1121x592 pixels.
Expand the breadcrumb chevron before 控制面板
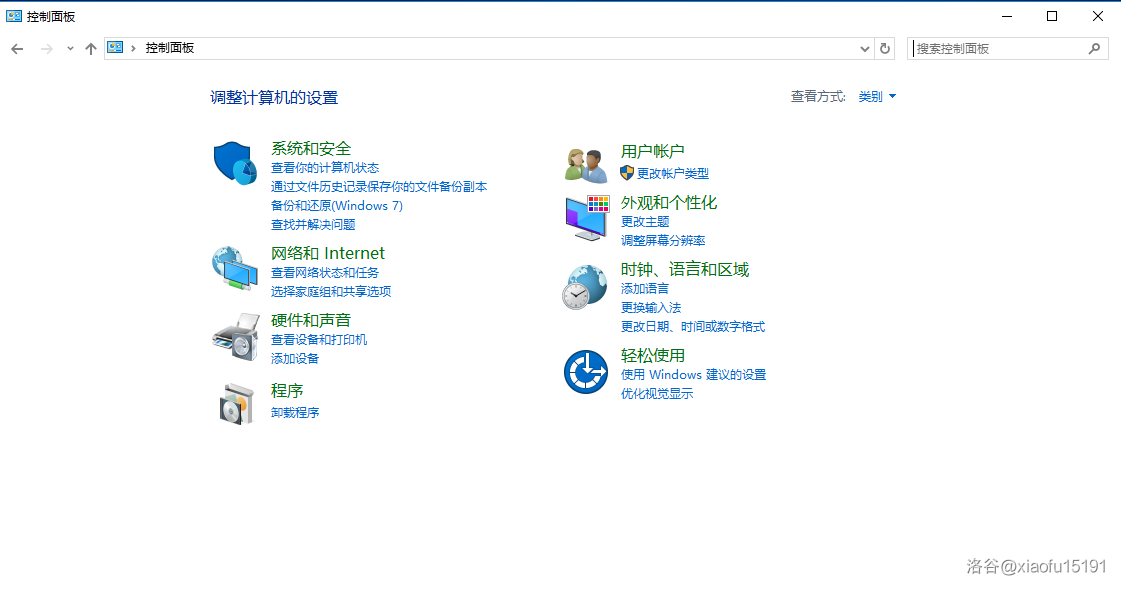(x=133, y=48)
